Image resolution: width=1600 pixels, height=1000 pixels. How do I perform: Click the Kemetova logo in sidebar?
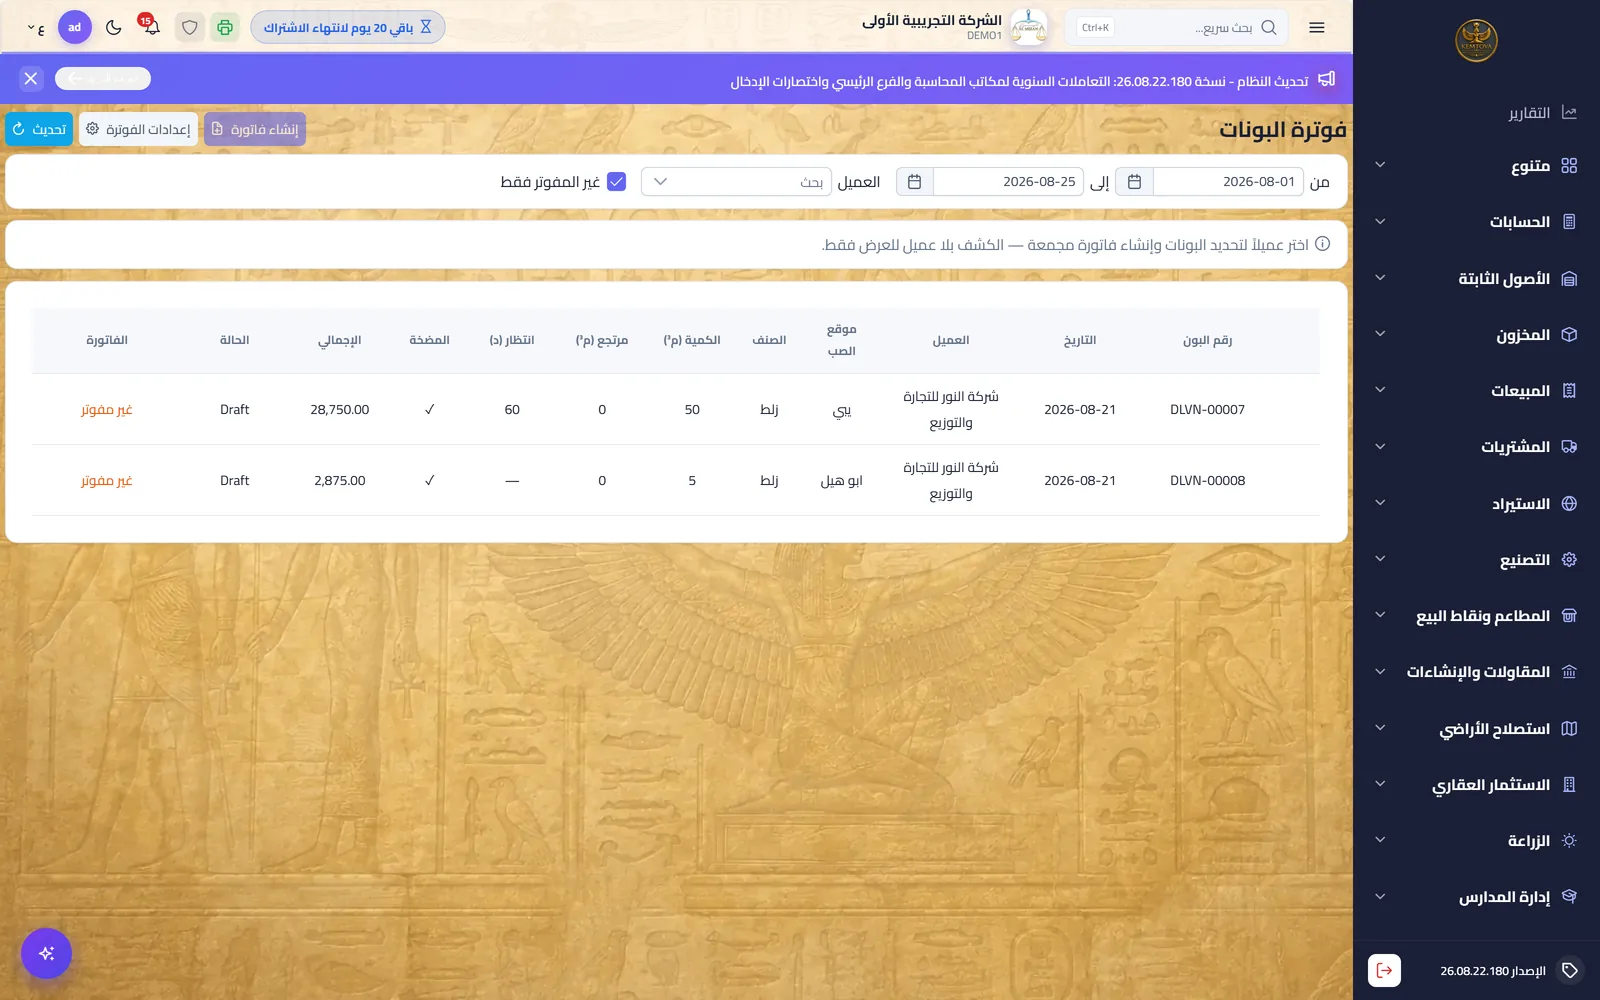click(x=1476, y=41)
